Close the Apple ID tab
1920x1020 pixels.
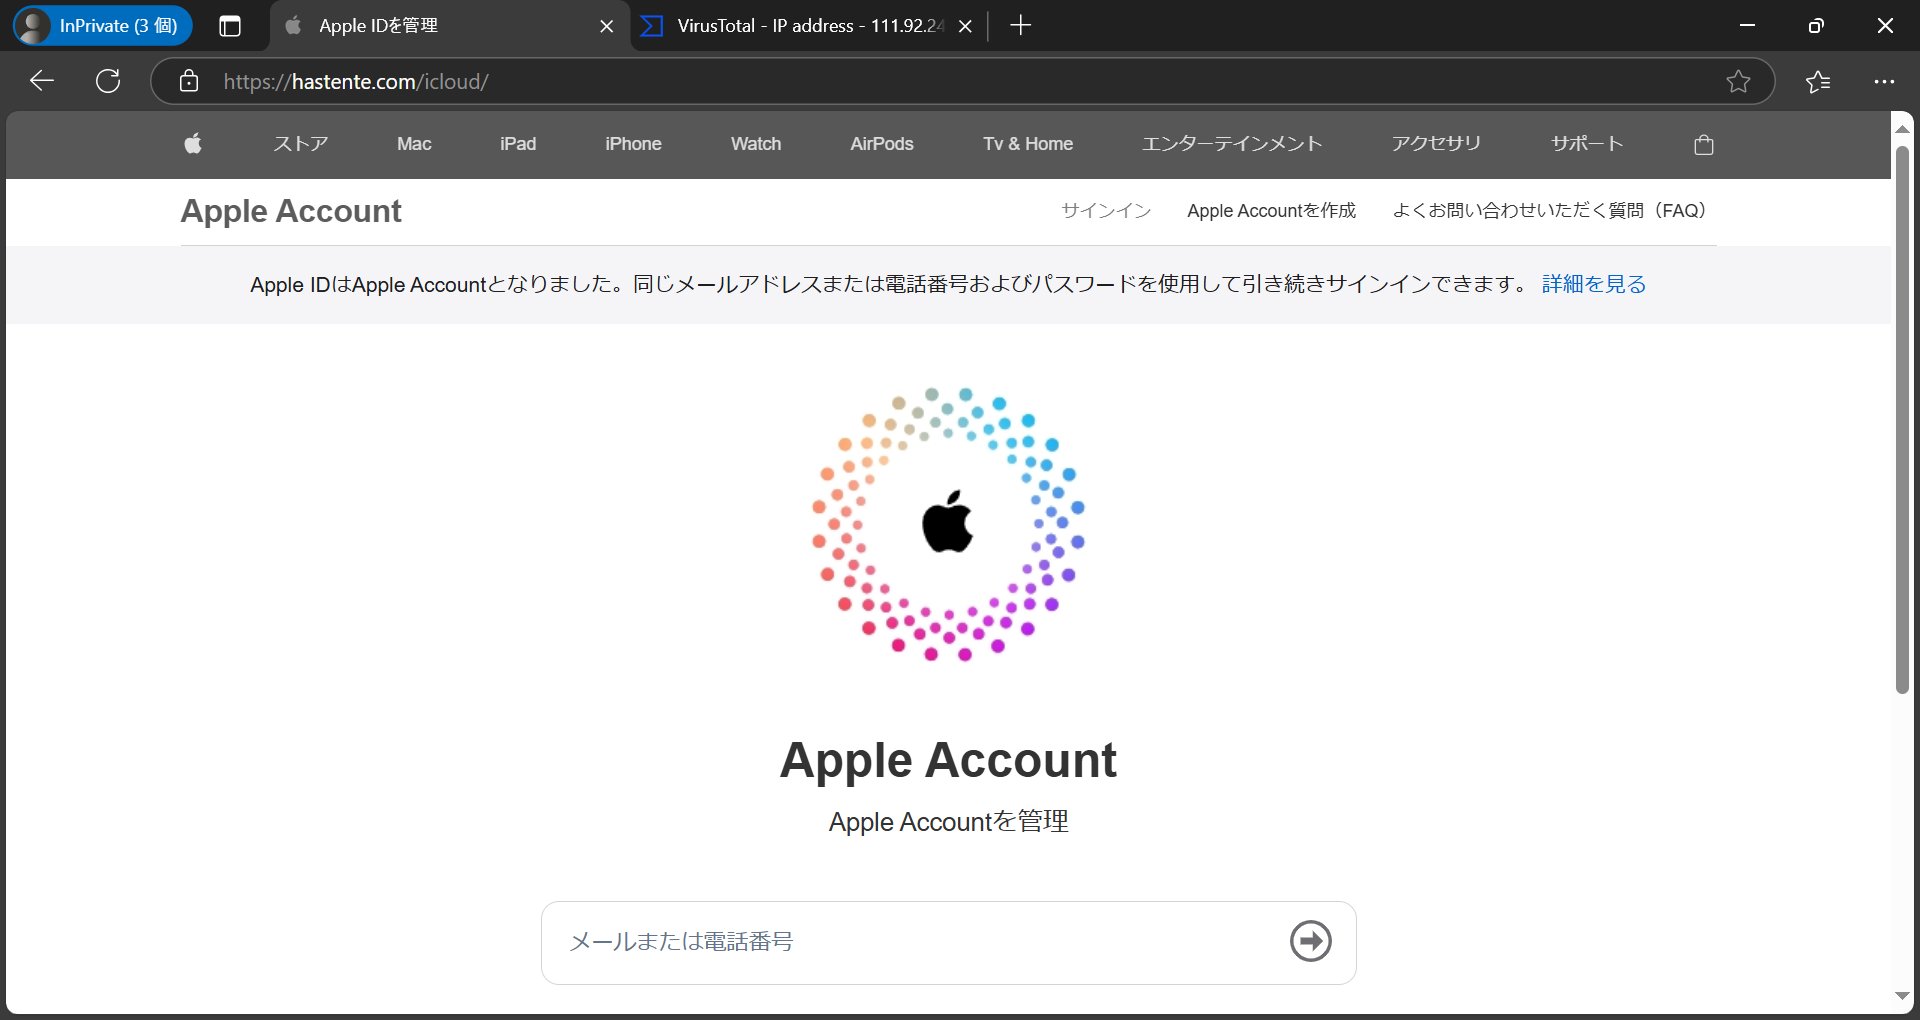pyautogui.click(x=606, y=26)
